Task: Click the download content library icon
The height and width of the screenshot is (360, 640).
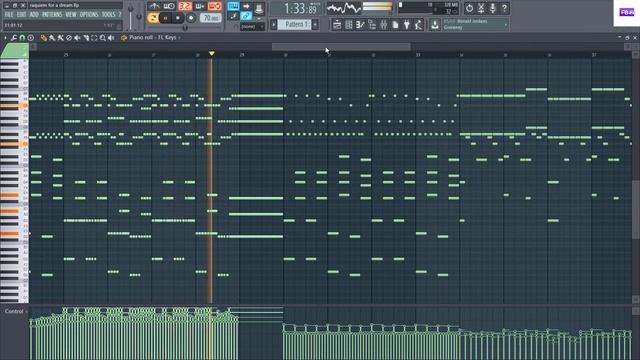Action: click(x=435, y=25)
